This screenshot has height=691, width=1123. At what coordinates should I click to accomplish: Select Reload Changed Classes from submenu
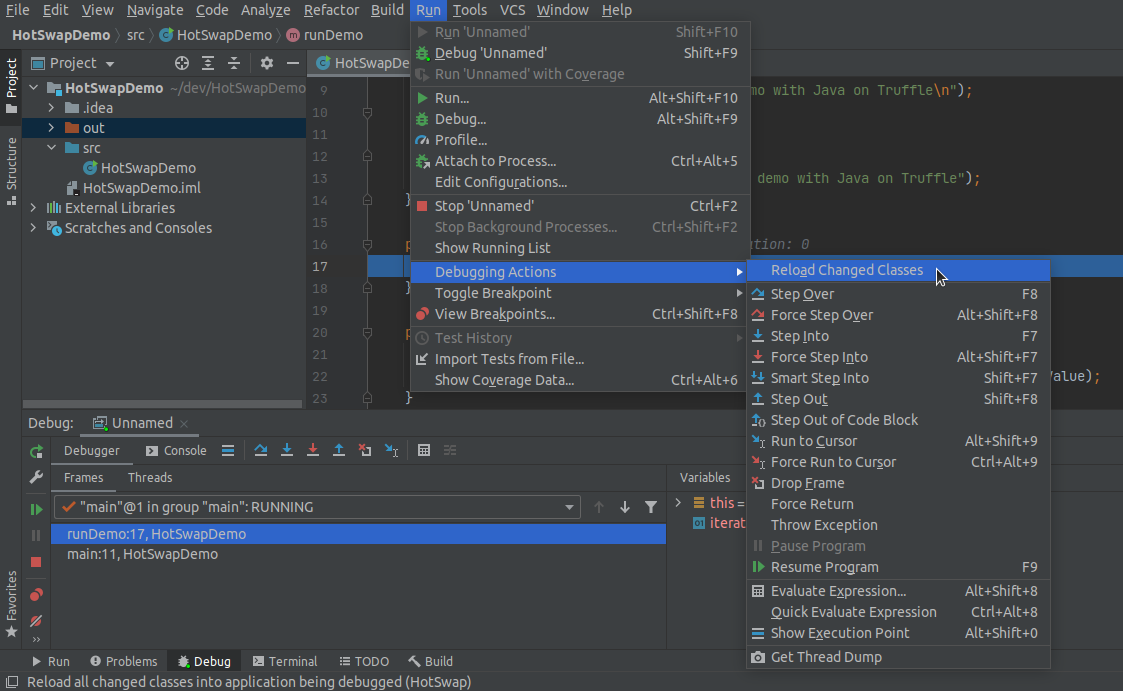point(846,270)
